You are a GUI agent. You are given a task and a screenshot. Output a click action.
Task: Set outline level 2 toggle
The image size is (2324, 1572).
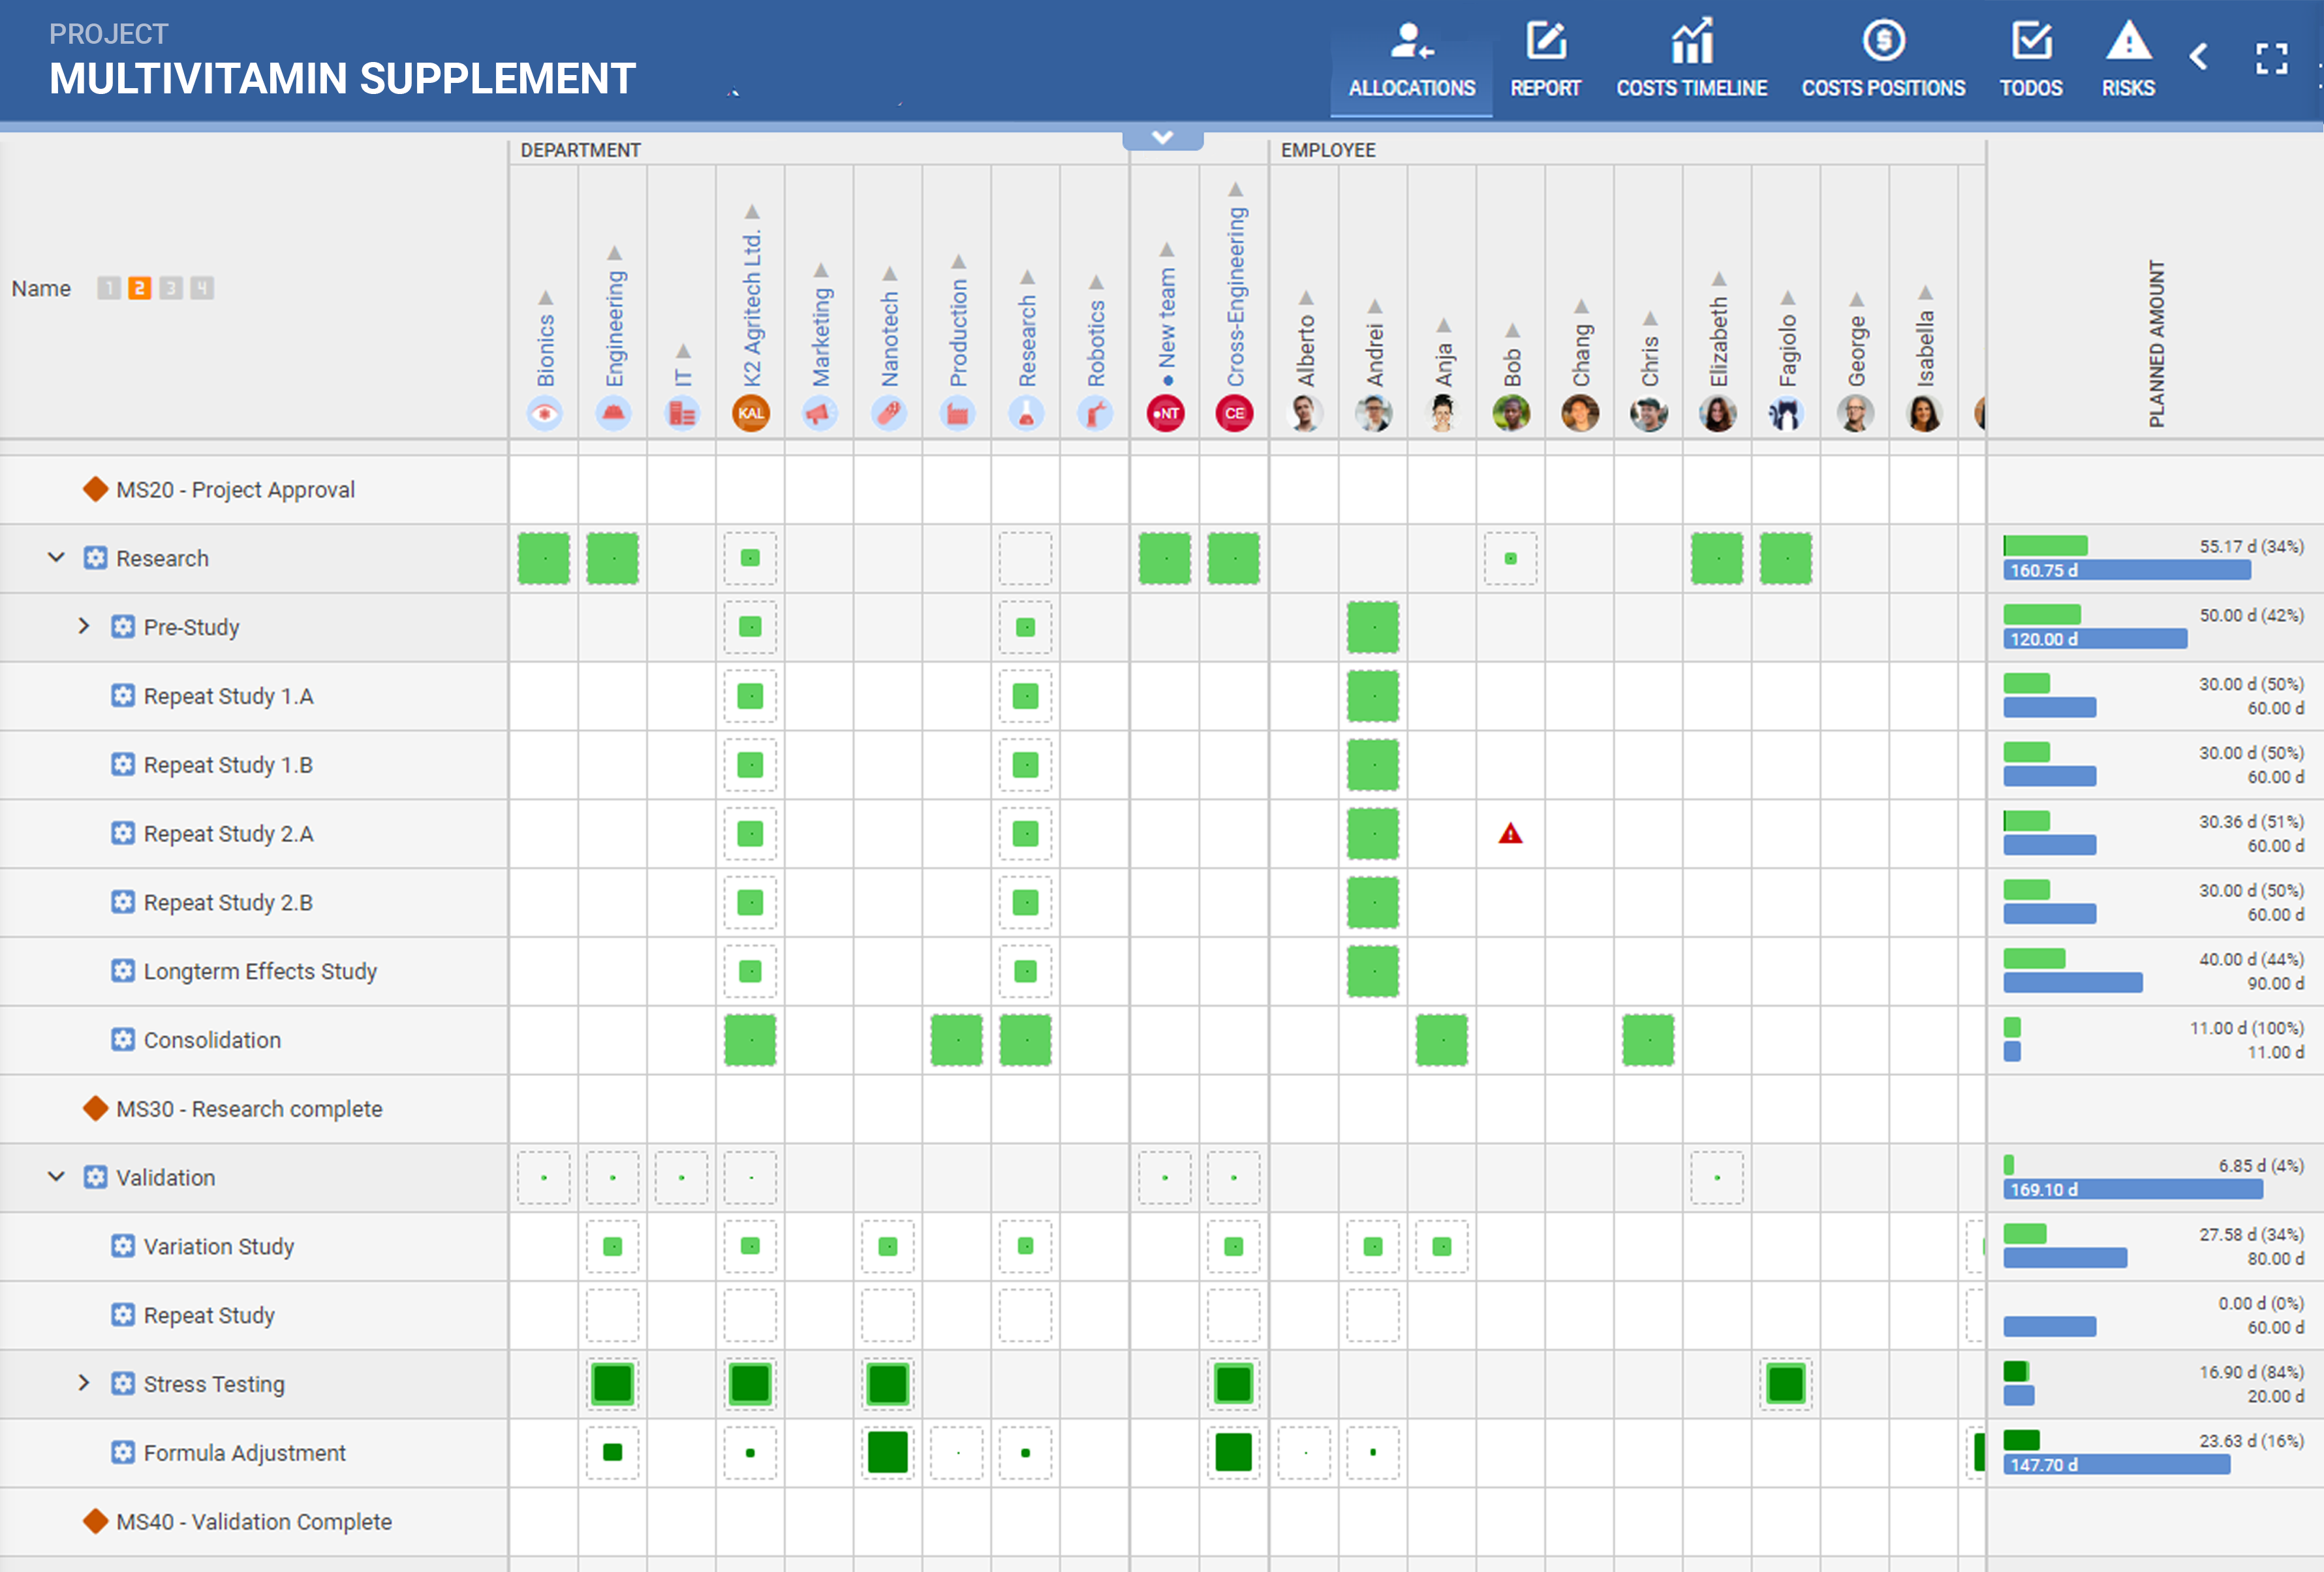pos(140,289)
